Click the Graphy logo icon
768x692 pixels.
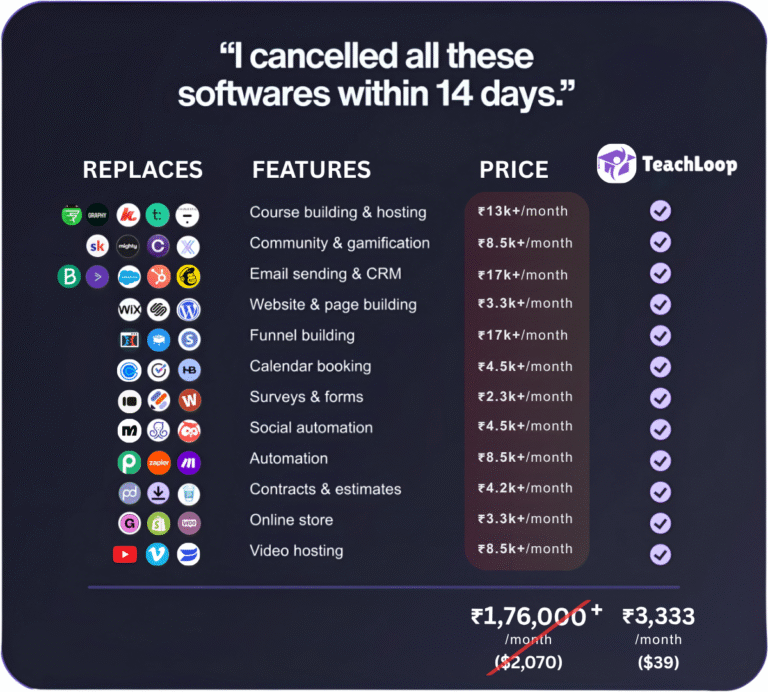pos(97,213)
